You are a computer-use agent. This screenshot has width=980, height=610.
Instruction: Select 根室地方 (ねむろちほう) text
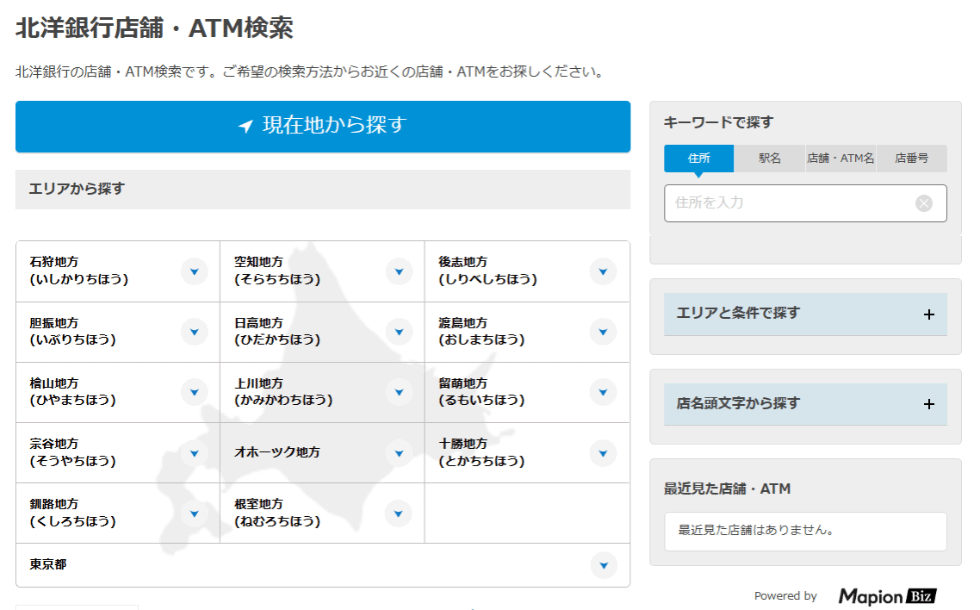(x=278, y=513)
